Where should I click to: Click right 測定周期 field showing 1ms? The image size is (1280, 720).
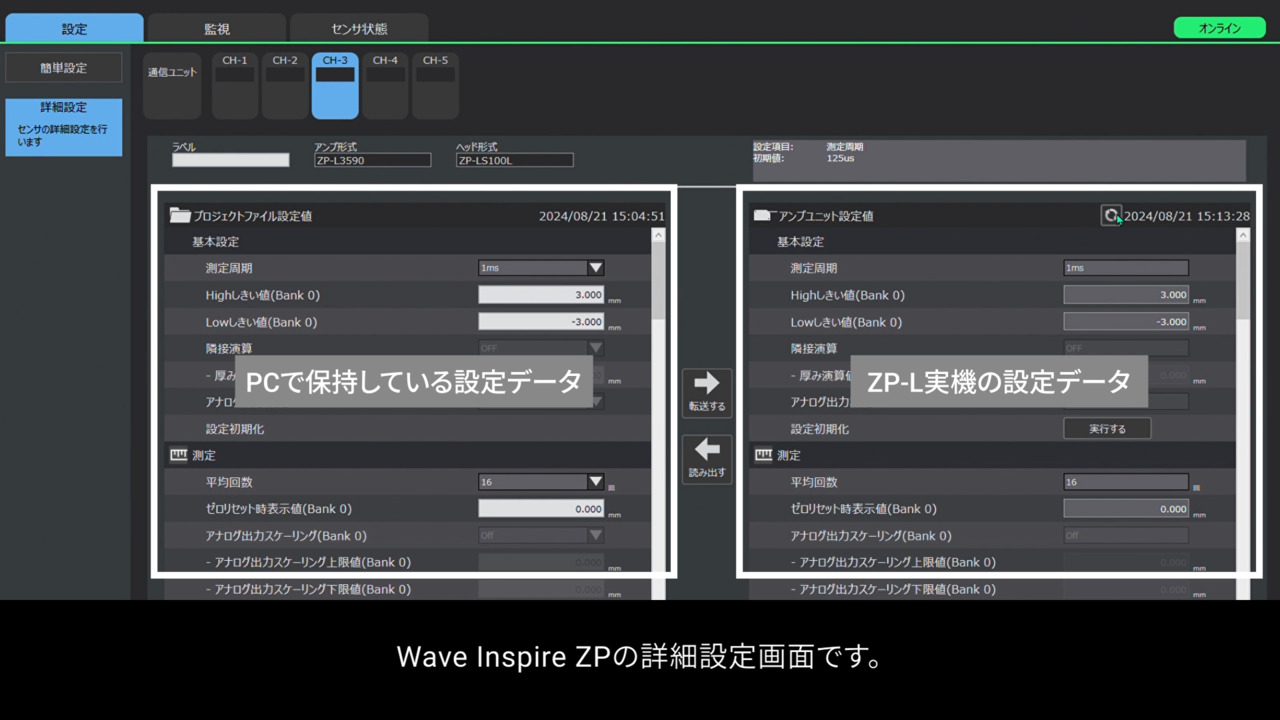(1126, 268)
